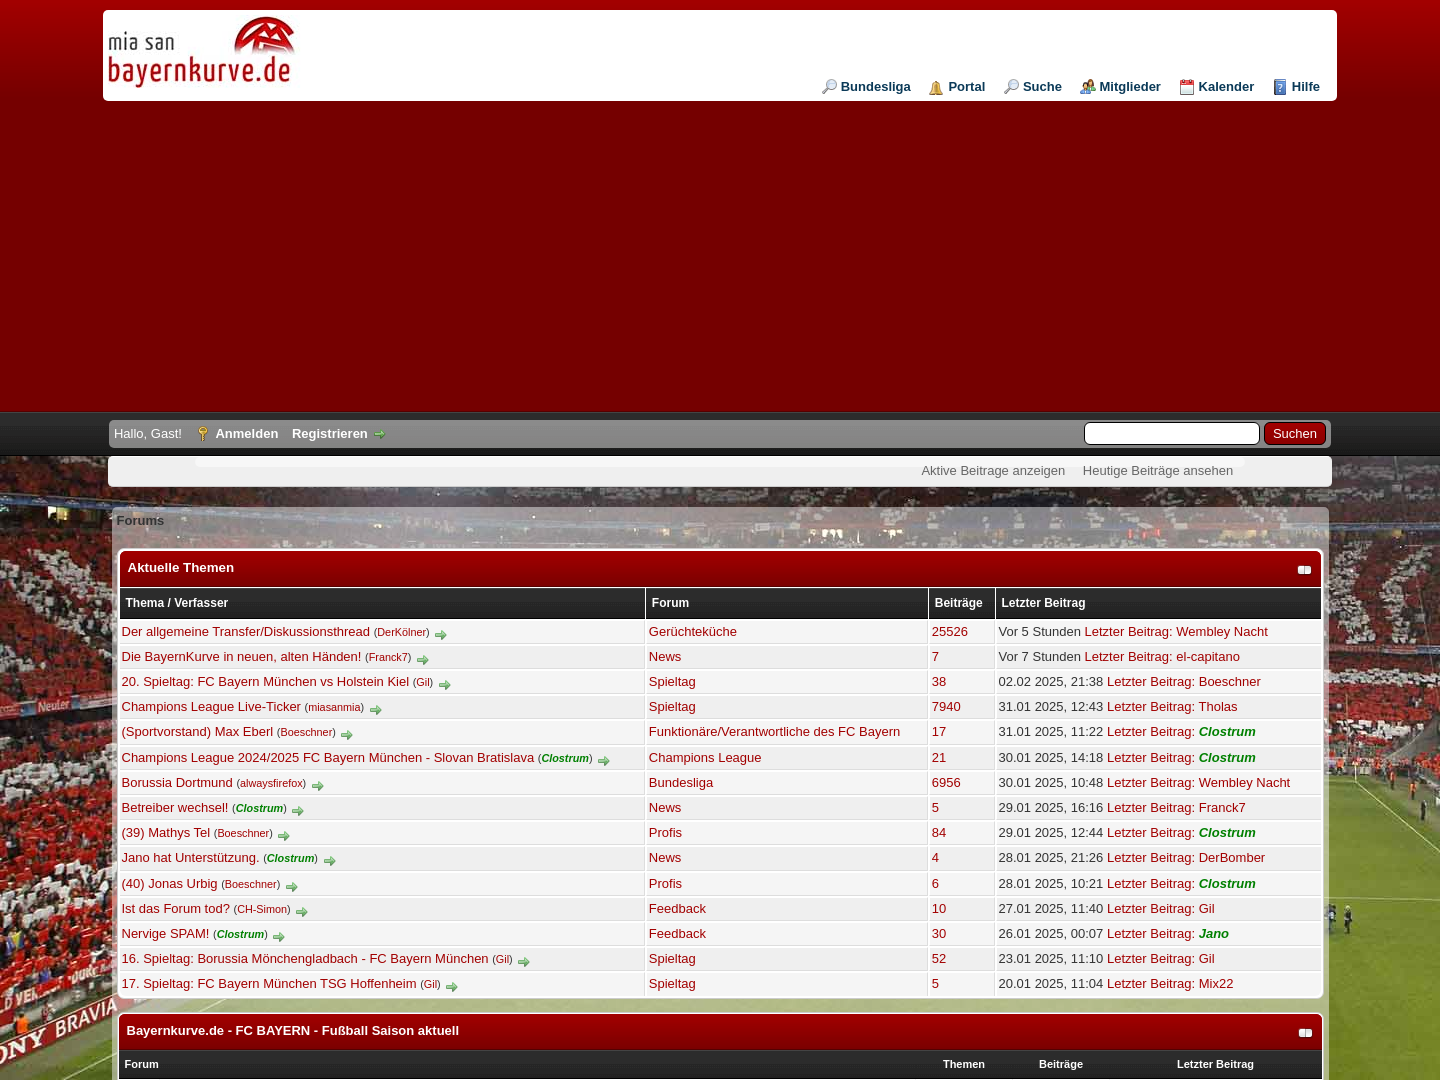This screenshot has height=1080, width=1440.
Task: Click the Forums breadcrumb link
Action: pyautogui.click(x=140, y=521)
